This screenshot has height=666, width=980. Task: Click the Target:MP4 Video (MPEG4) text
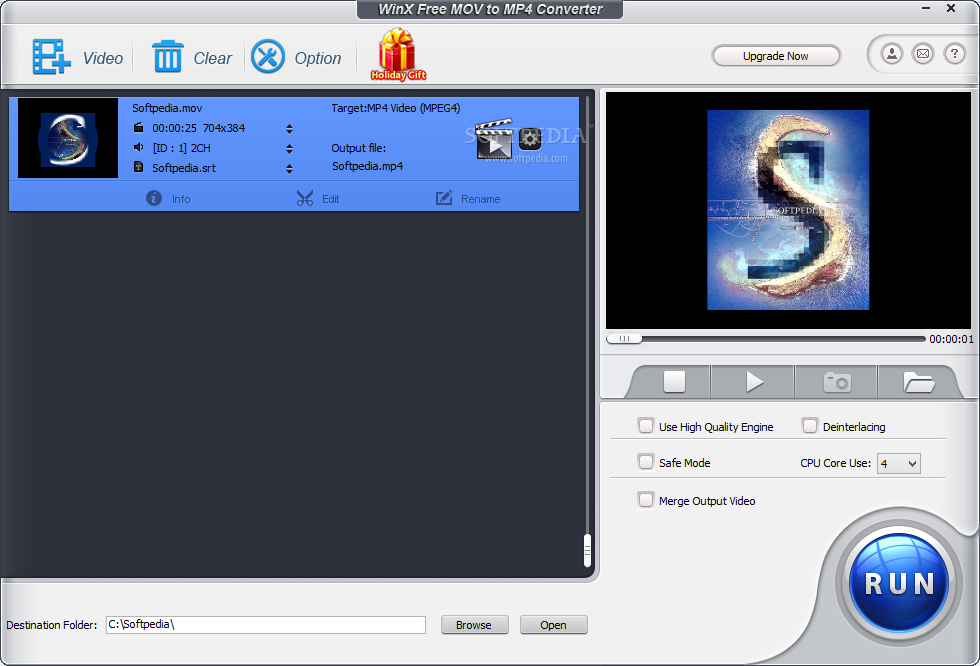(x=396, y=108)
